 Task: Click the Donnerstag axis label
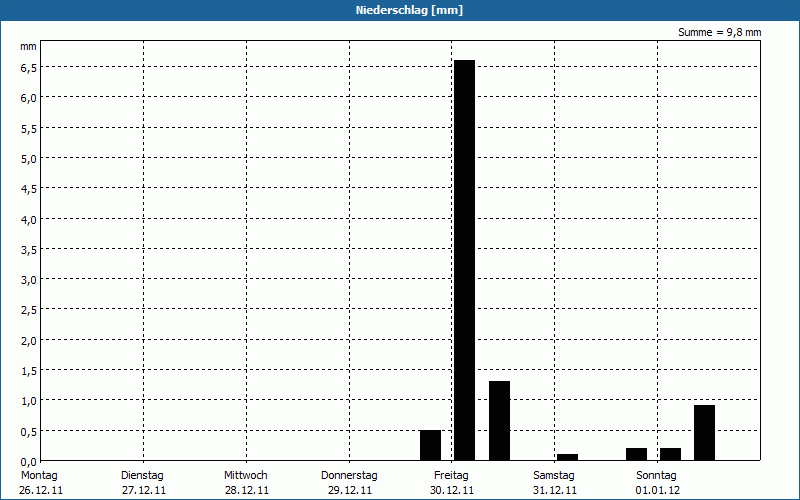tap(349, 475)
